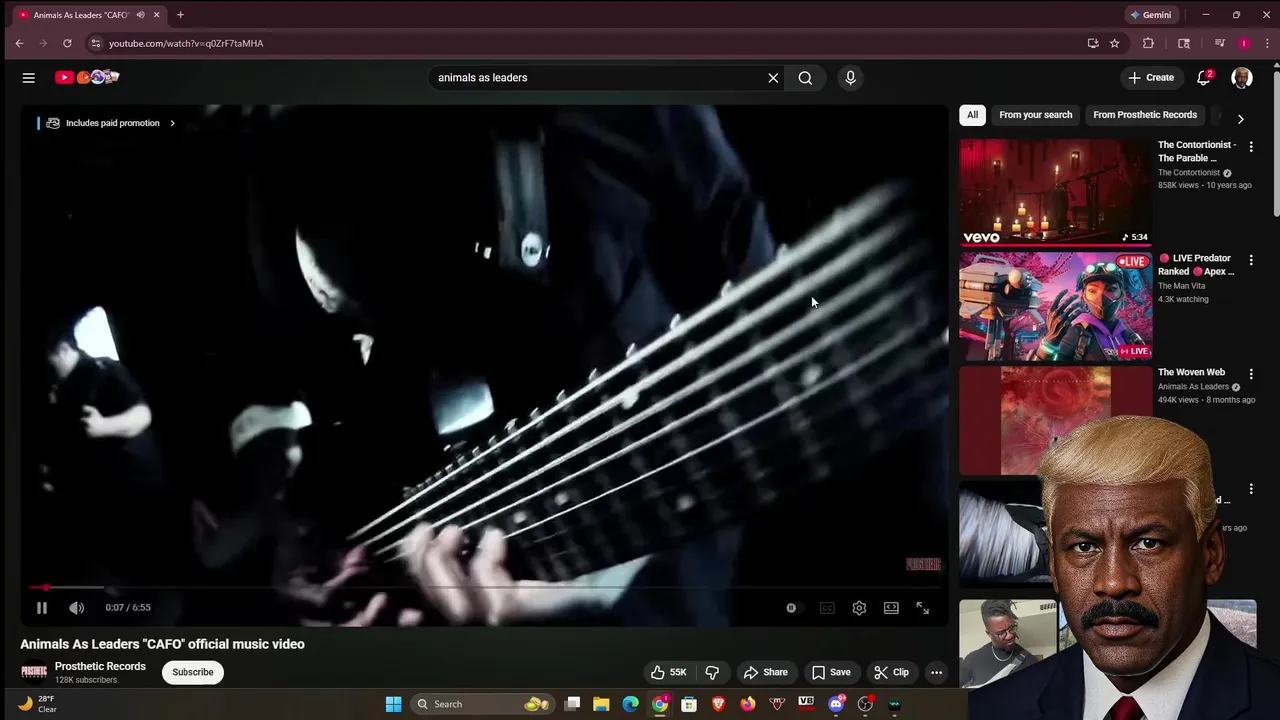Viewport: 1280px width, 720px height.
Task: Launch Microsoft Edge from the taskbar
Action: click(630, 704)
